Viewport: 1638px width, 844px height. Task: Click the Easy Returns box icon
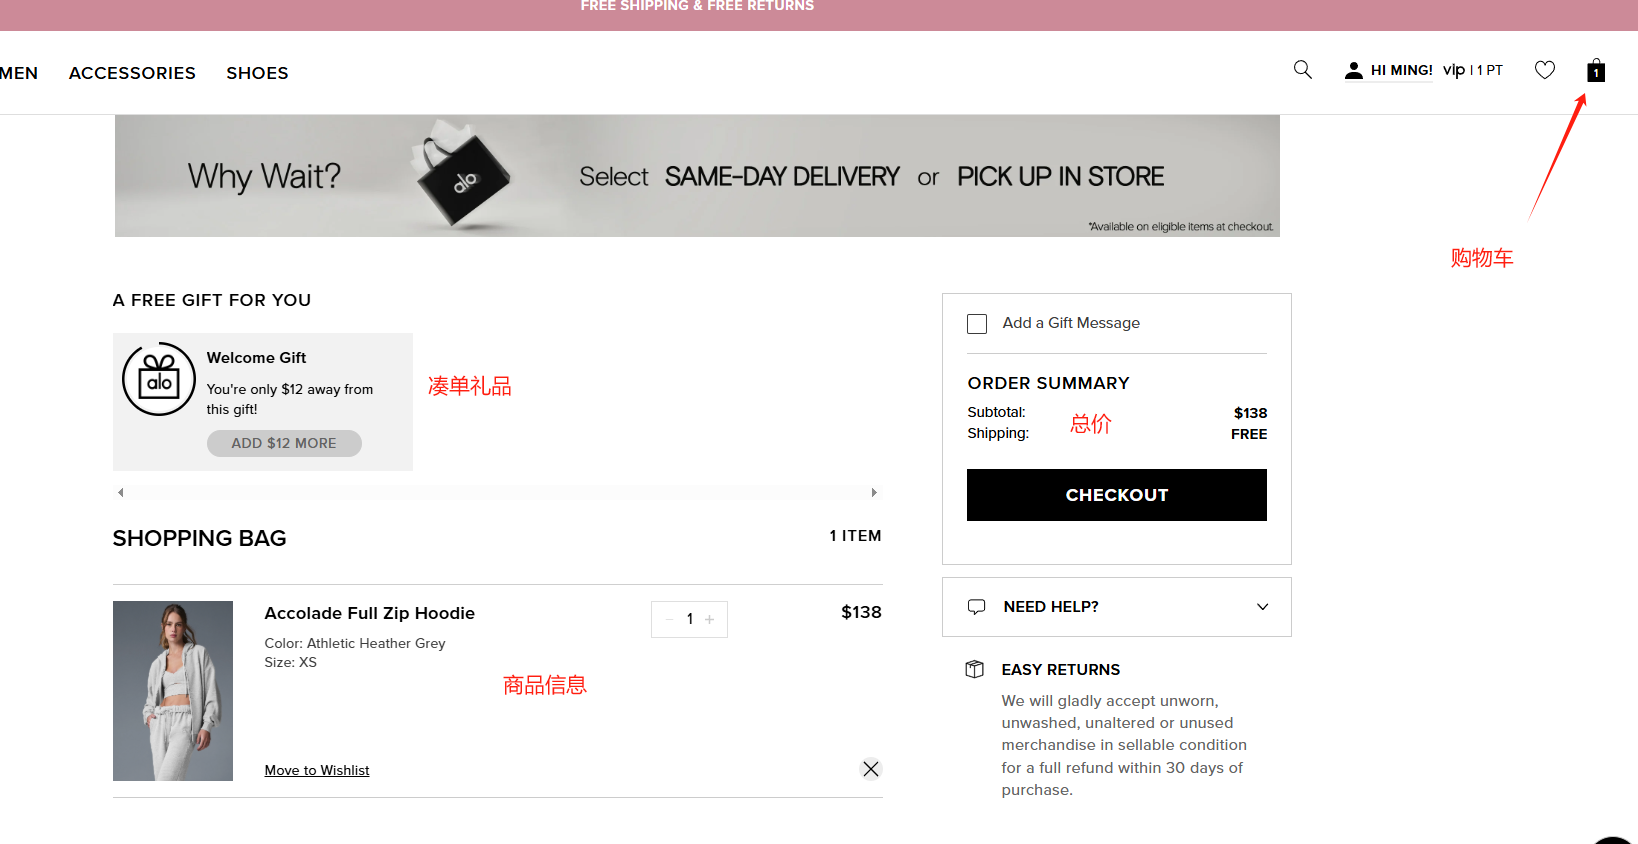point(975,669)
